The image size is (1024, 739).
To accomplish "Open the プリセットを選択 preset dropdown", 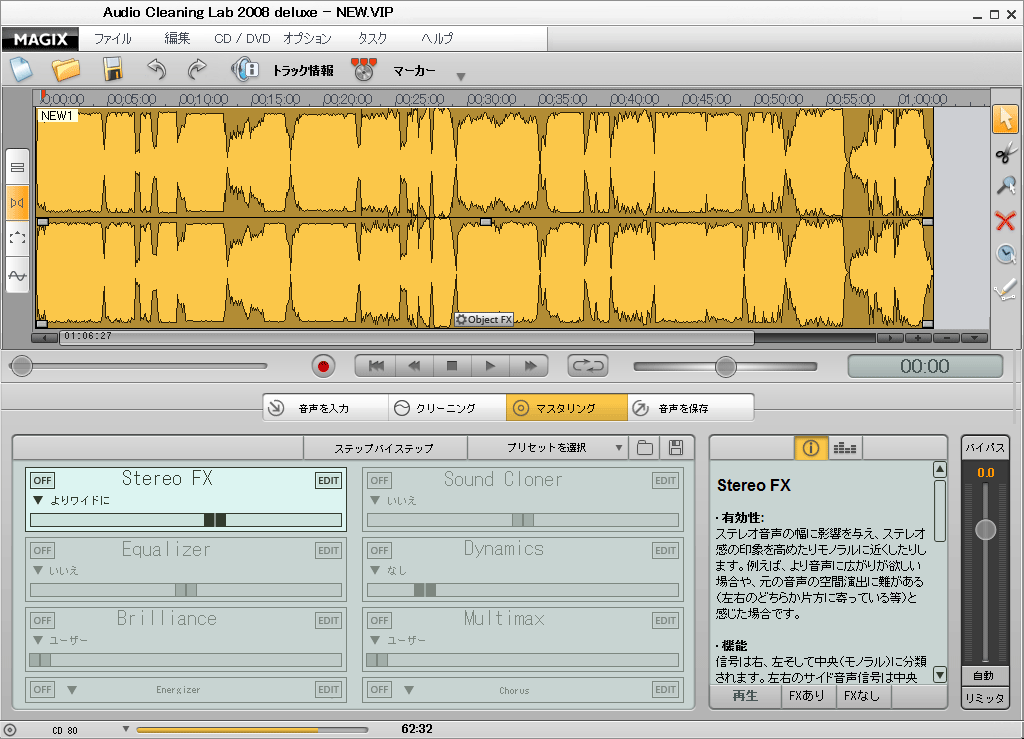I will click(x=548, y=448).
